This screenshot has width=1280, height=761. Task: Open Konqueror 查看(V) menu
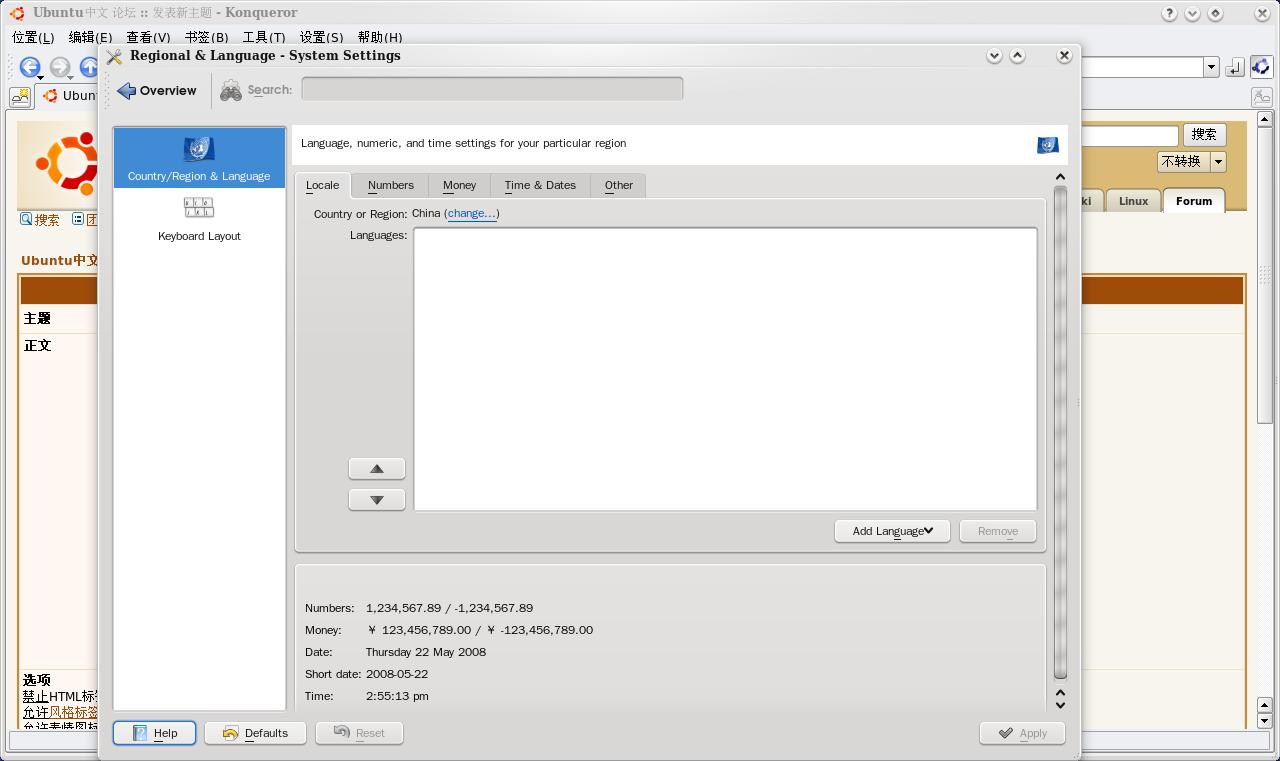[x=148, y=37]
